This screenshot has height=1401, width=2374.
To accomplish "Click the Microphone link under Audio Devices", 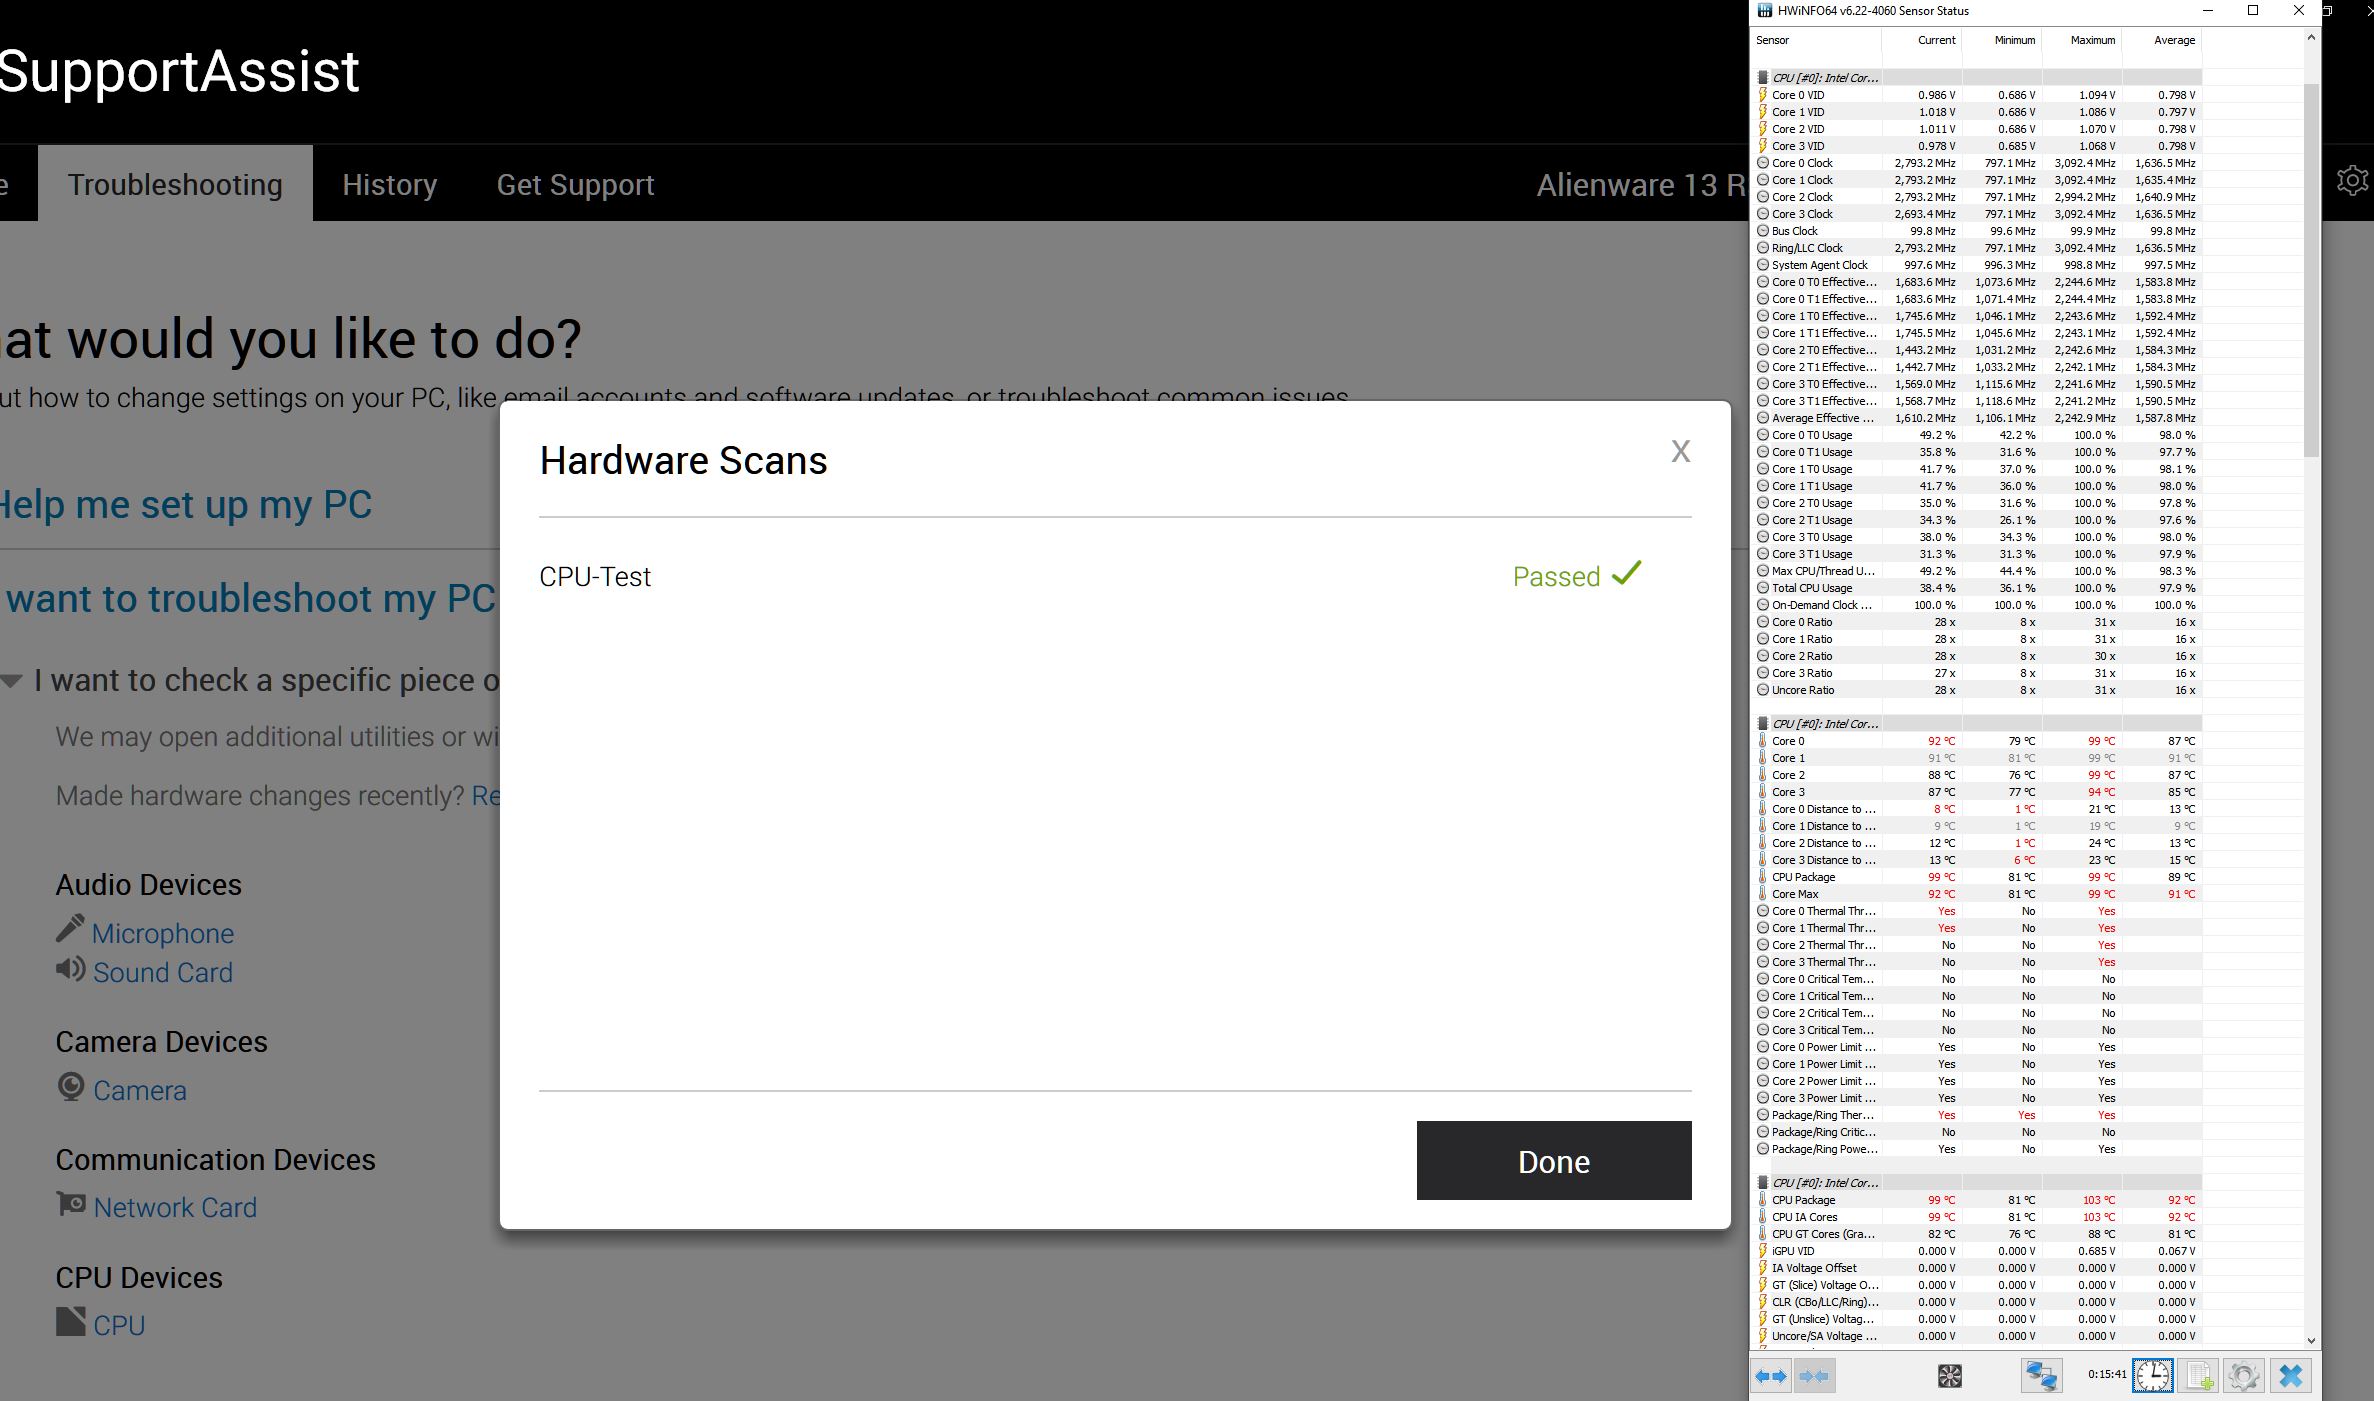I will [162, 933].
